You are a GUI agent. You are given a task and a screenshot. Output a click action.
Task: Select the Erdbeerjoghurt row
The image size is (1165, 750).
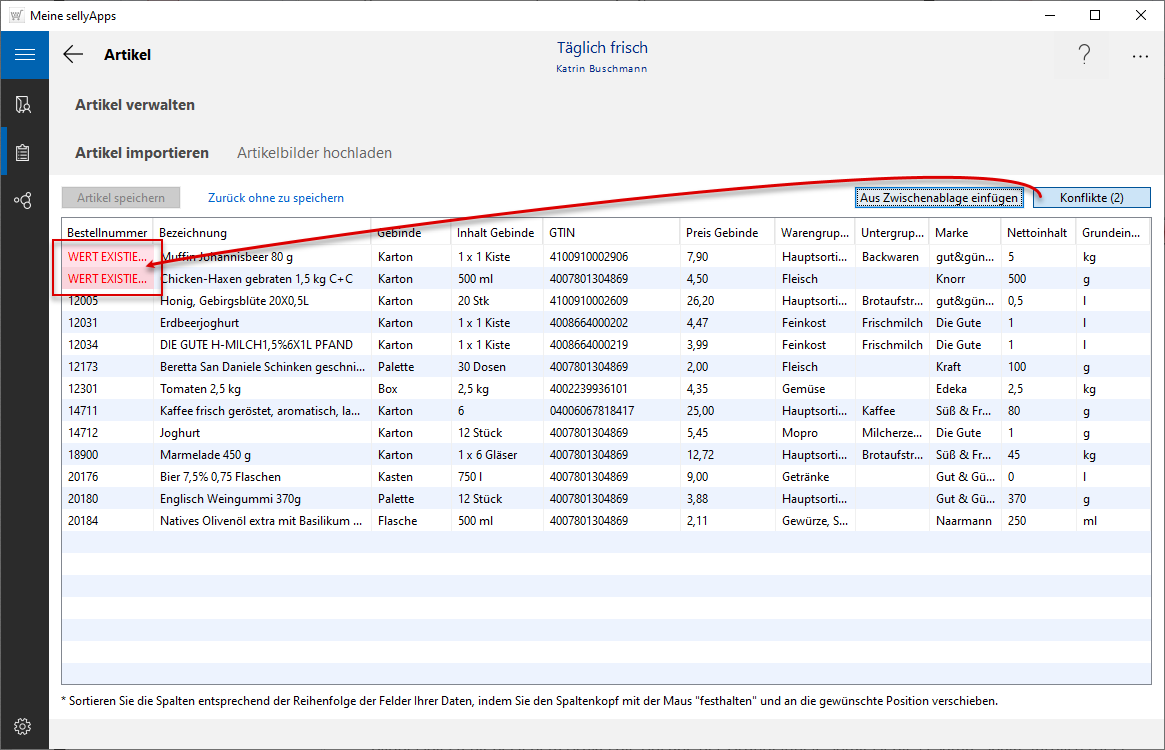(200, 323)
